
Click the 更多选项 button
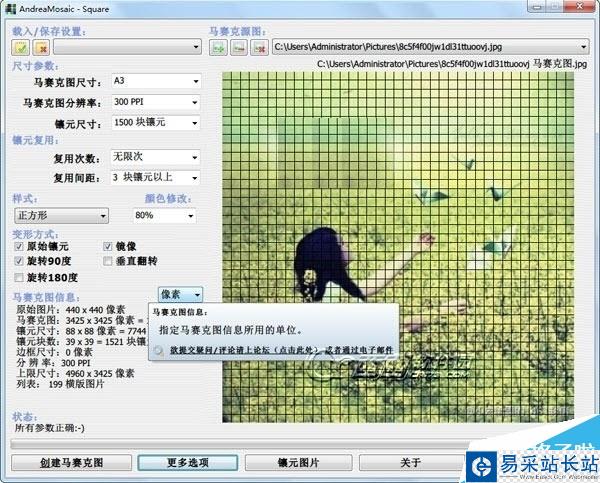188,463
